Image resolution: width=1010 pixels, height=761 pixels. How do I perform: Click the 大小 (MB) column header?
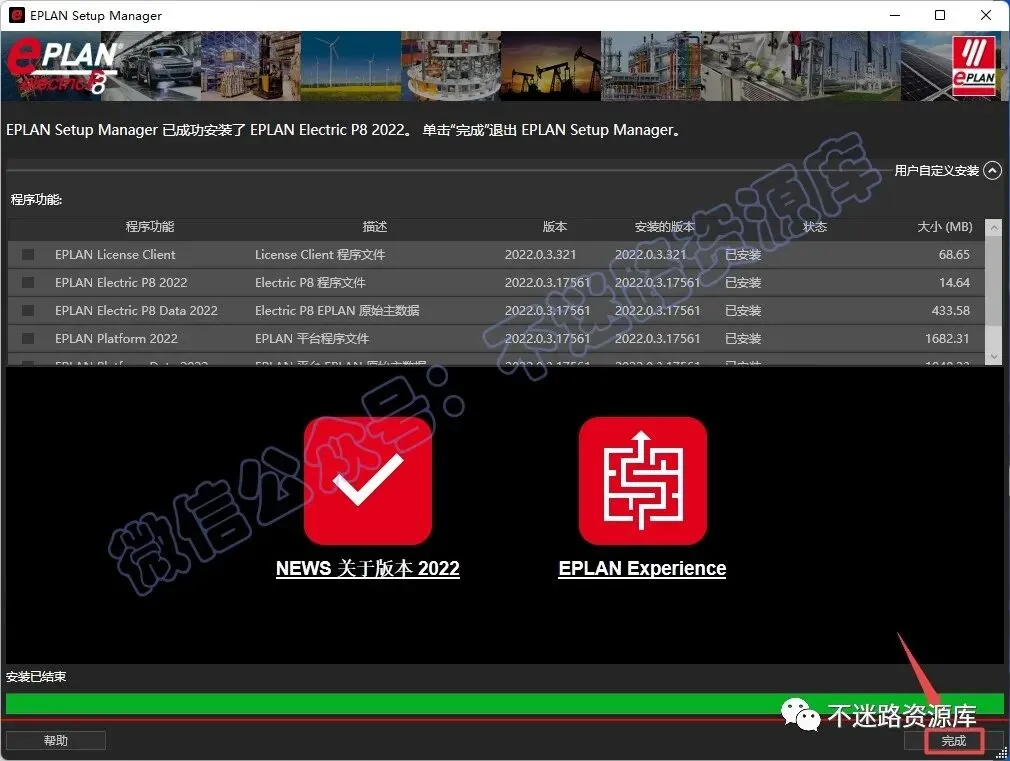[945, 227]
